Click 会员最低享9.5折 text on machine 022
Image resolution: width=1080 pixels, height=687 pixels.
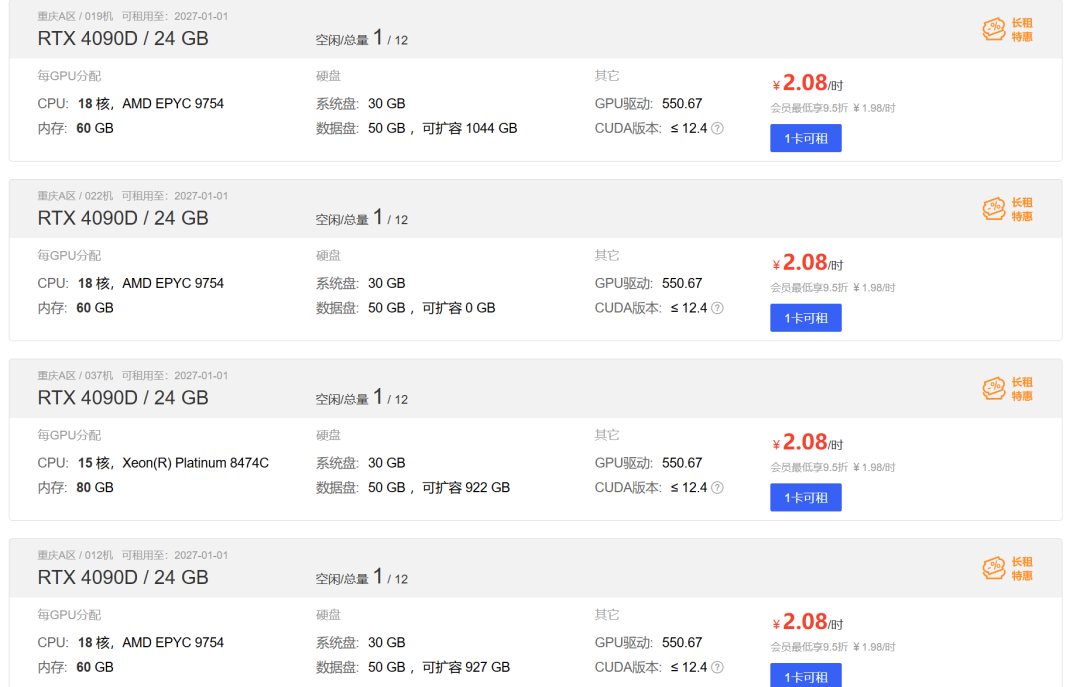pyautogui.click(x=809, y=288)
